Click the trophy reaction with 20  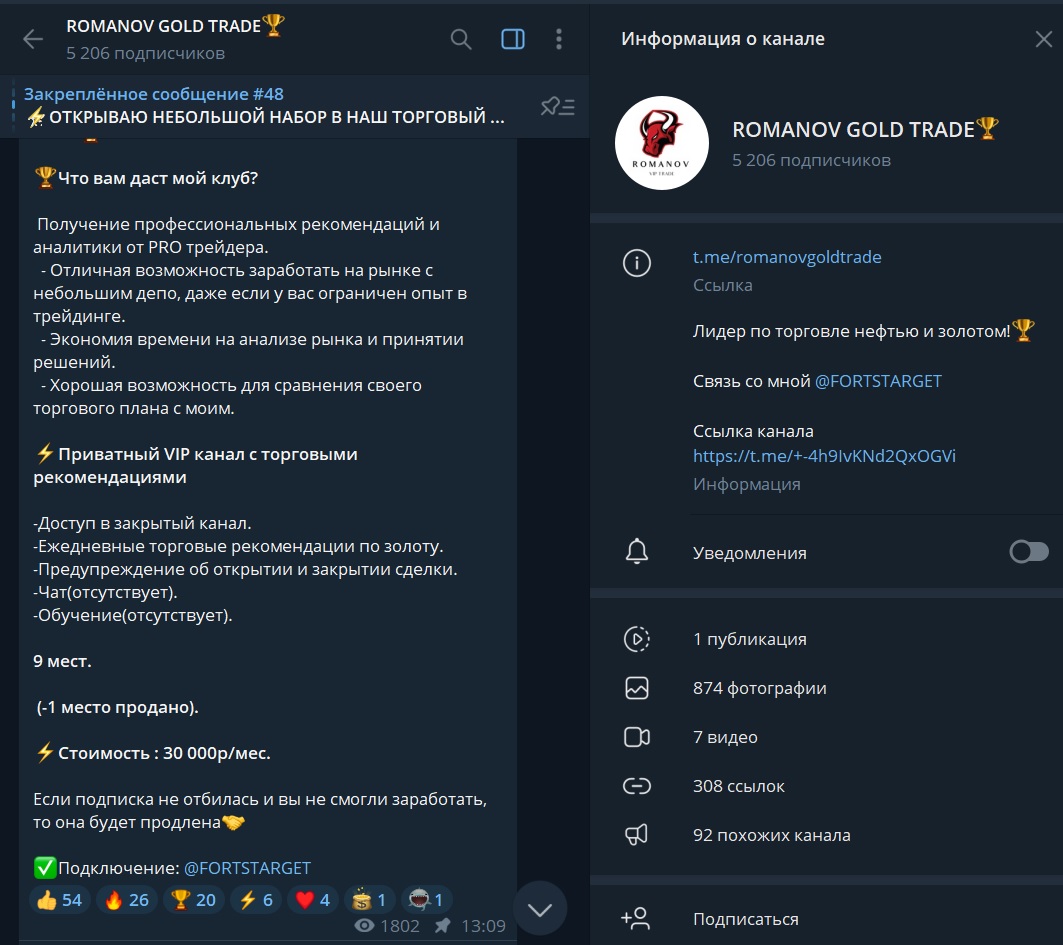[x=193, y=900]
